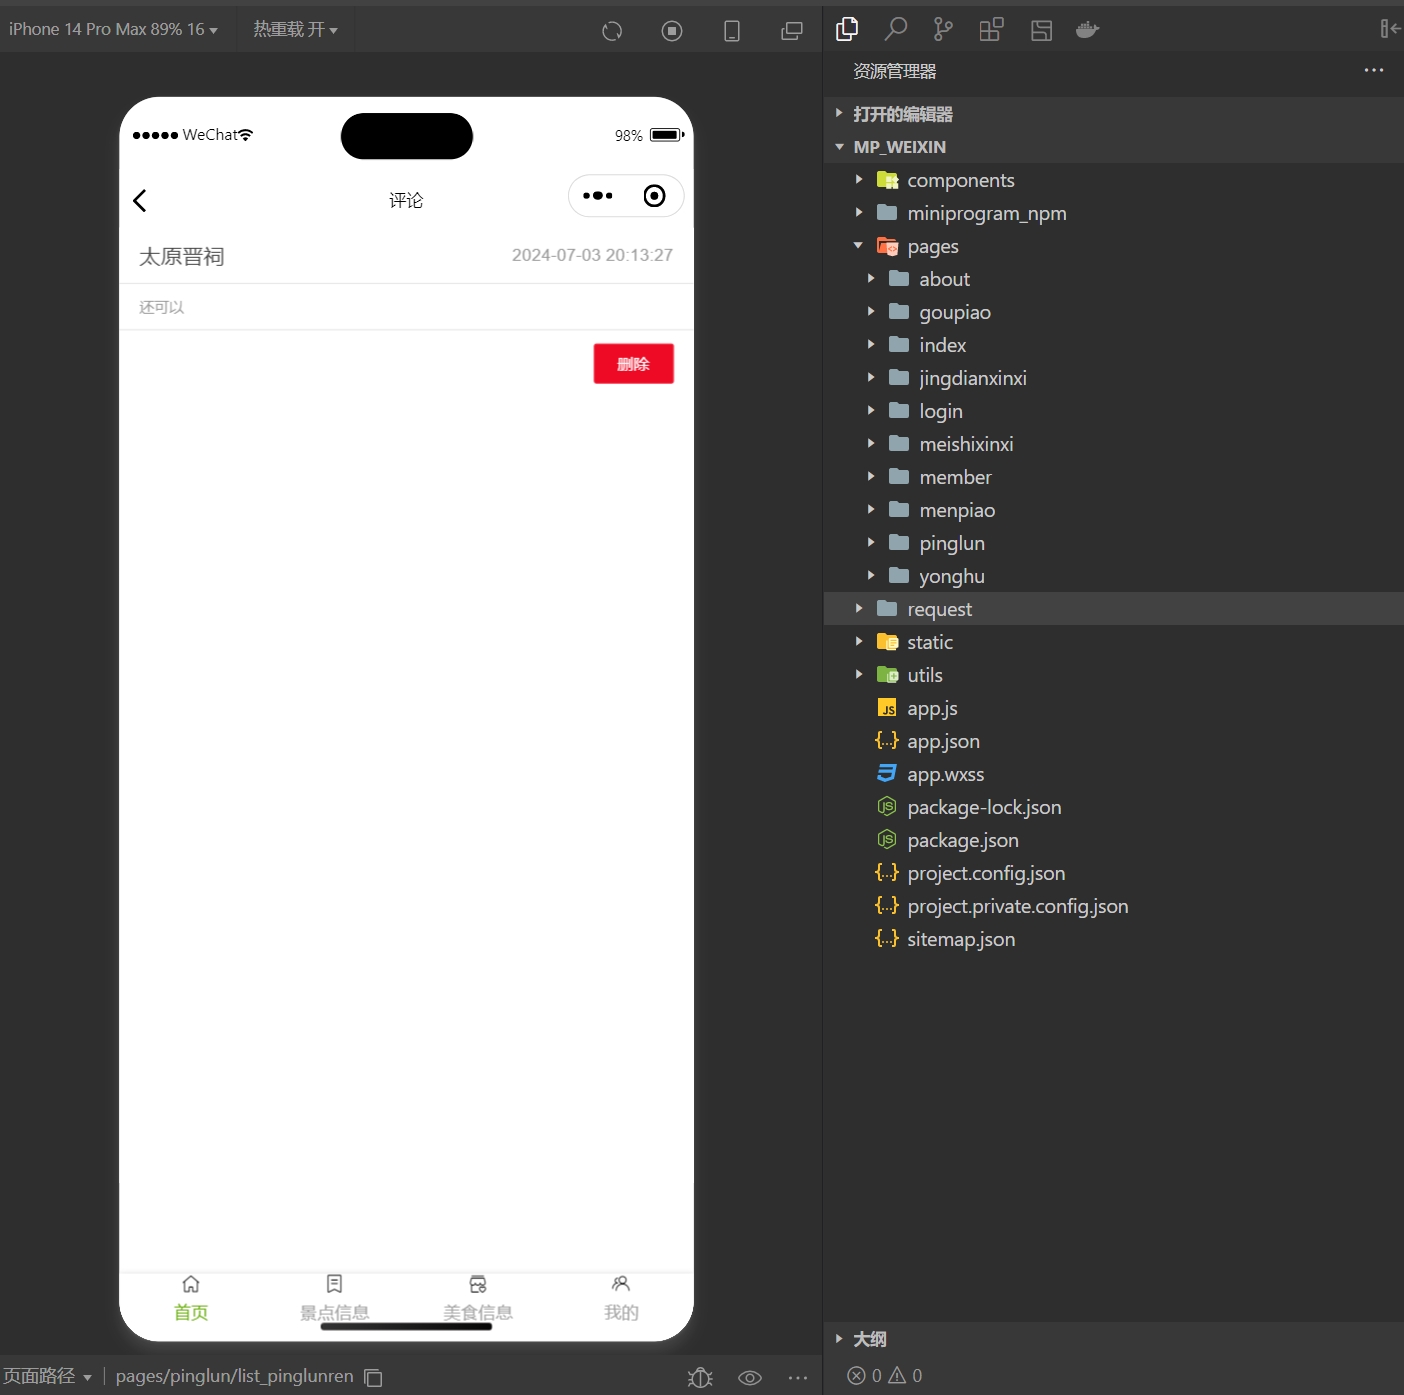Tap the mini program three-dots menu
The image size is (1404, 1395).
tap(598, 196)
